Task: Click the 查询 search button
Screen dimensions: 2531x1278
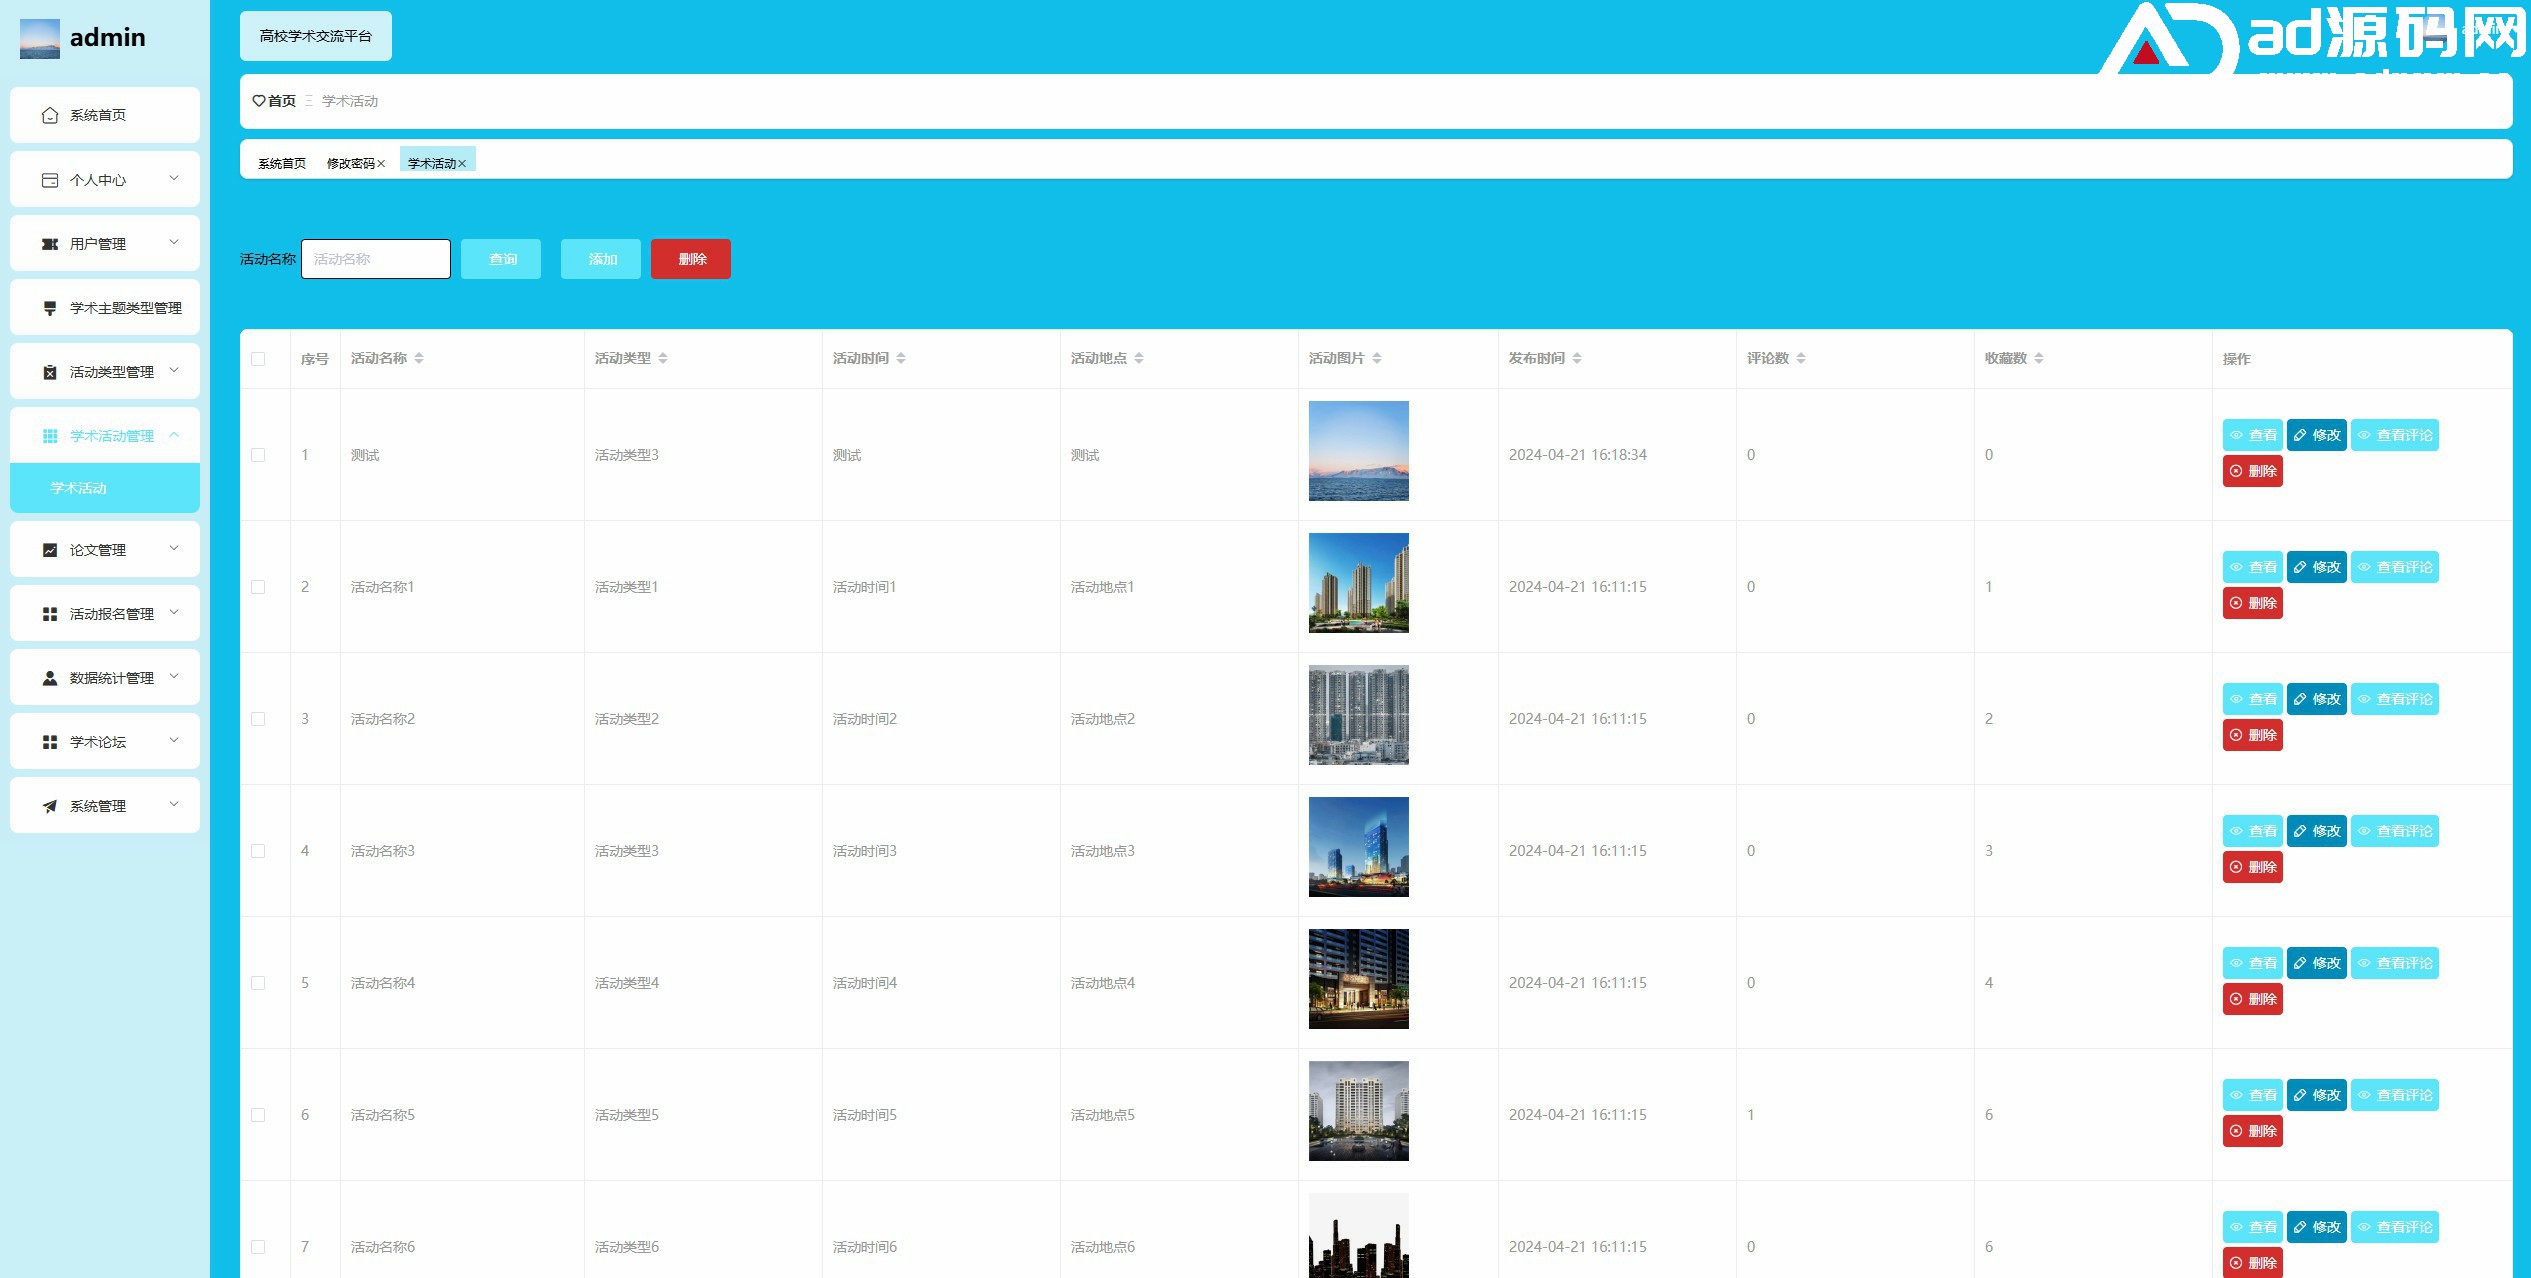Action: coord(501,259)
